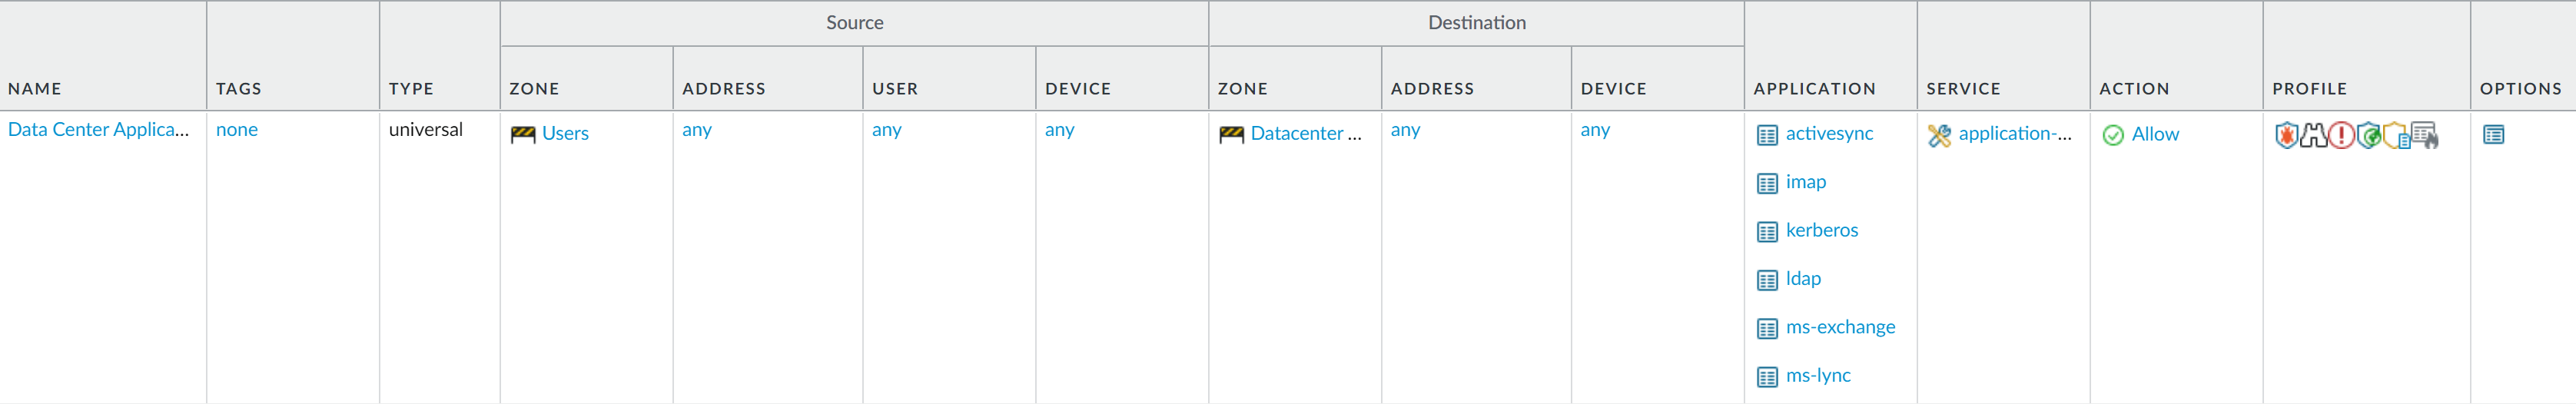This screenshot has height=404, width=2576.
Task: Open the ms-exchange application entry
Action: 1840,327
